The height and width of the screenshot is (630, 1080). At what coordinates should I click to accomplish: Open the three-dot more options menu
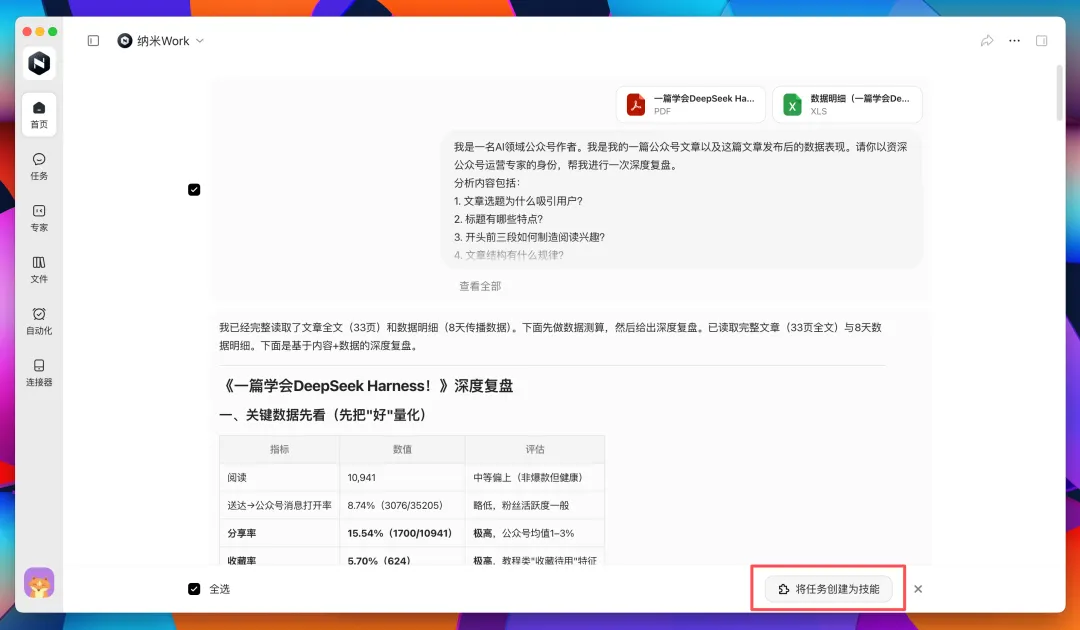pos(1015,41)
